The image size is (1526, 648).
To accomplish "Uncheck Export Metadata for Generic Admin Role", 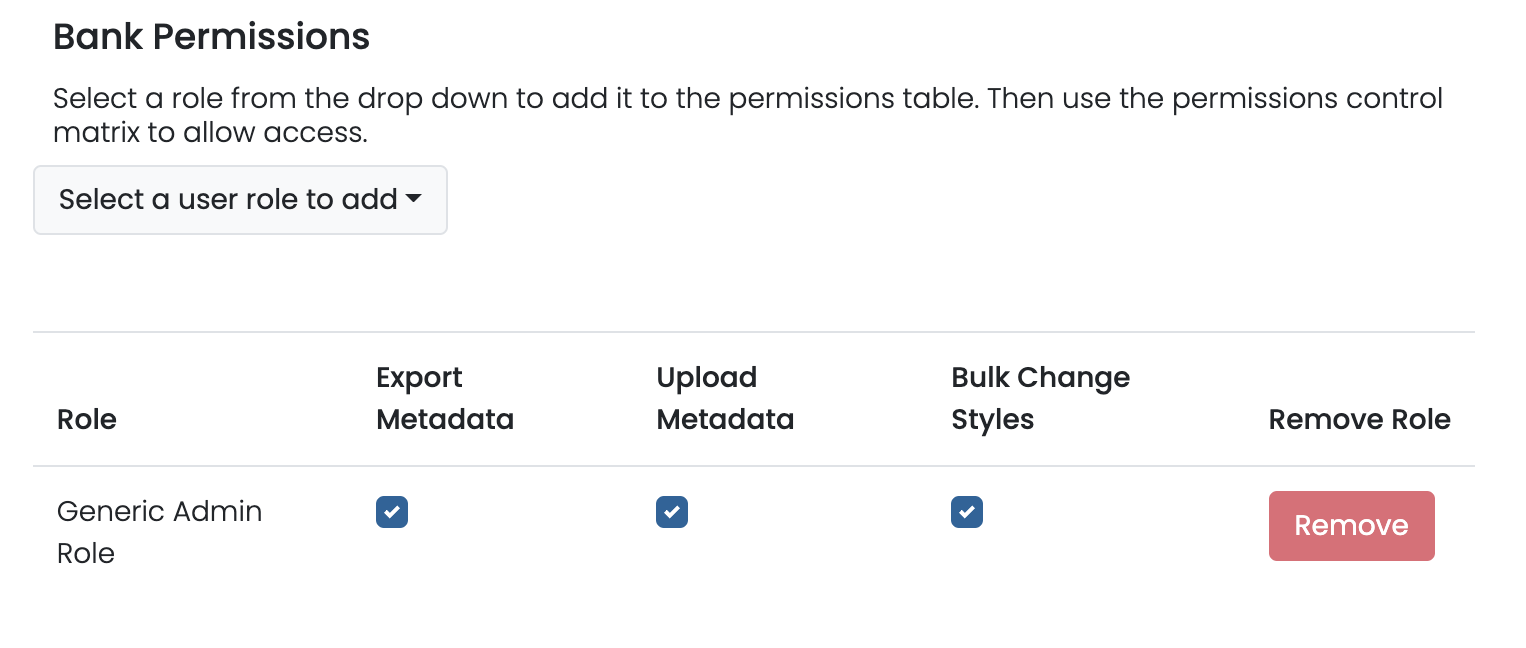I will pos(392,512).
